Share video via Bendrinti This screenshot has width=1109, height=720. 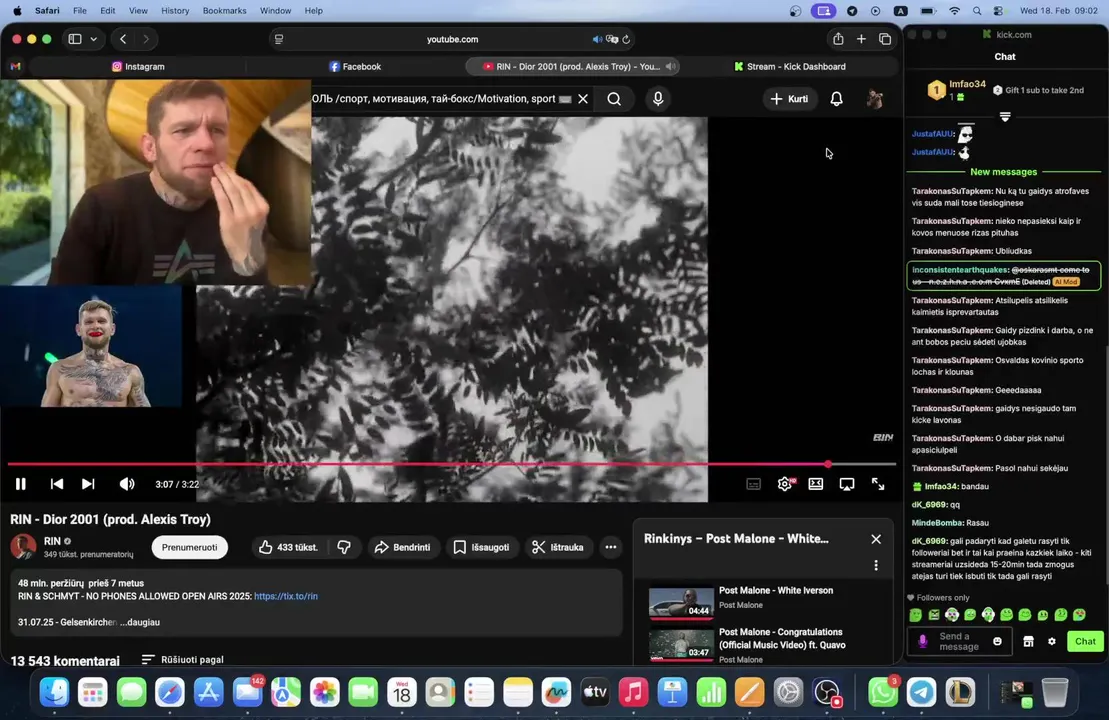coord(402,547)
